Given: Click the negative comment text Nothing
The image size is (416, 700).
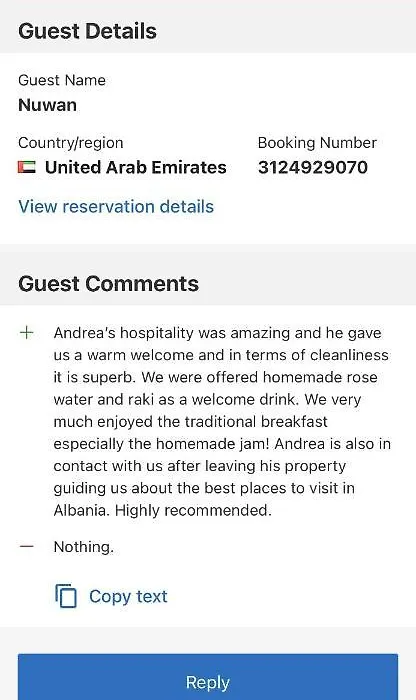Looking at the screenshot, I should (x=84, y=547).
